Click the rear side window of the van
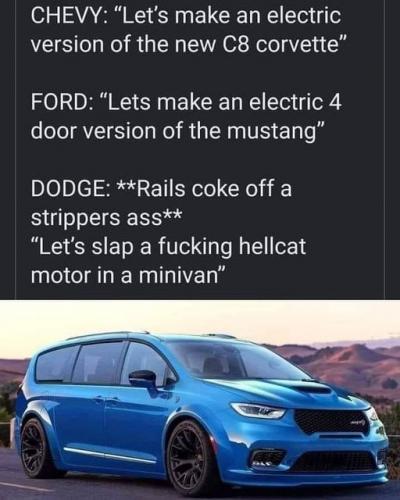Viewport: 400px width, 500px height. click(x=55, y=364)
